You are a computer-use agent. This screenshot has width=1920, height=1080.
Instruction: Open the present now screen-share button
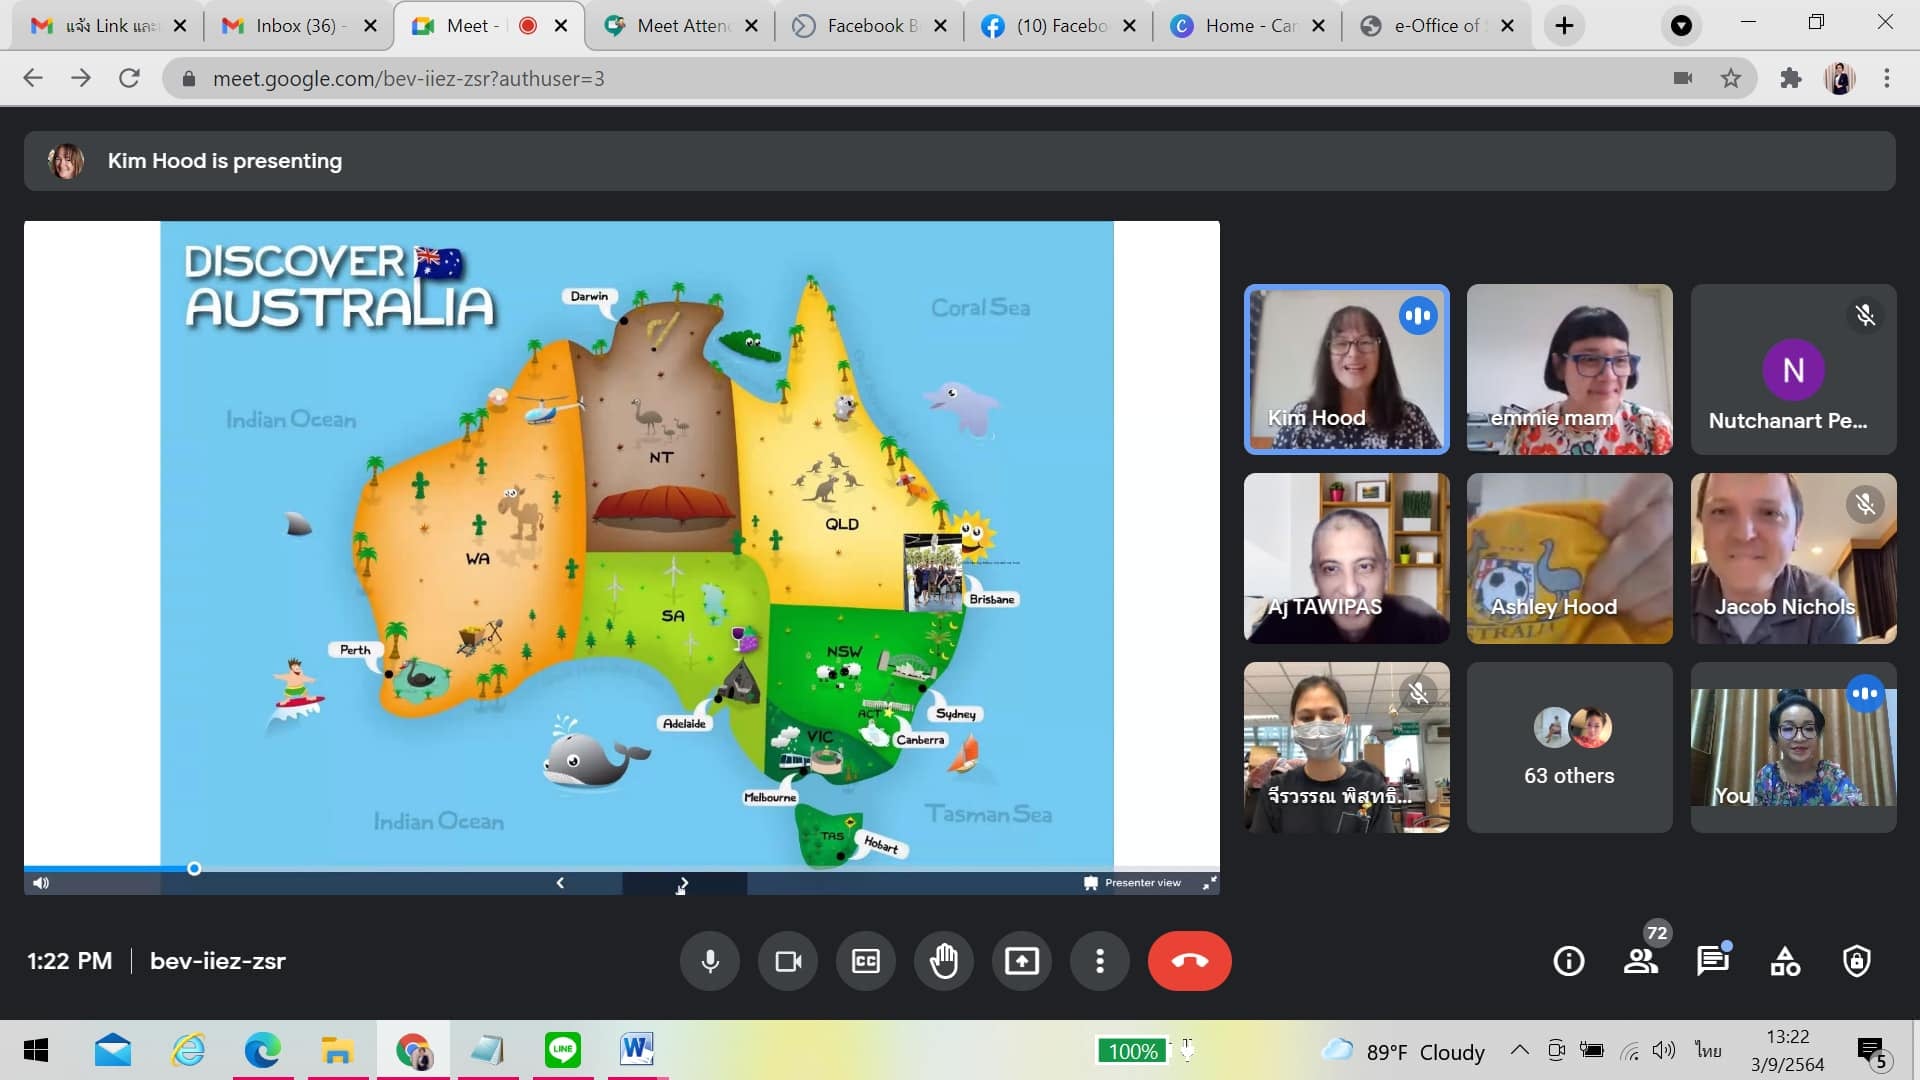(x=1021, y=961)
